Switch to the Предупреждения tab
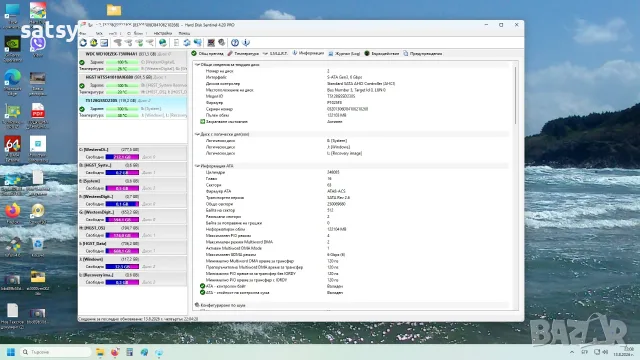The width and height of the screenshot is (640, 360). pos(422,53)
